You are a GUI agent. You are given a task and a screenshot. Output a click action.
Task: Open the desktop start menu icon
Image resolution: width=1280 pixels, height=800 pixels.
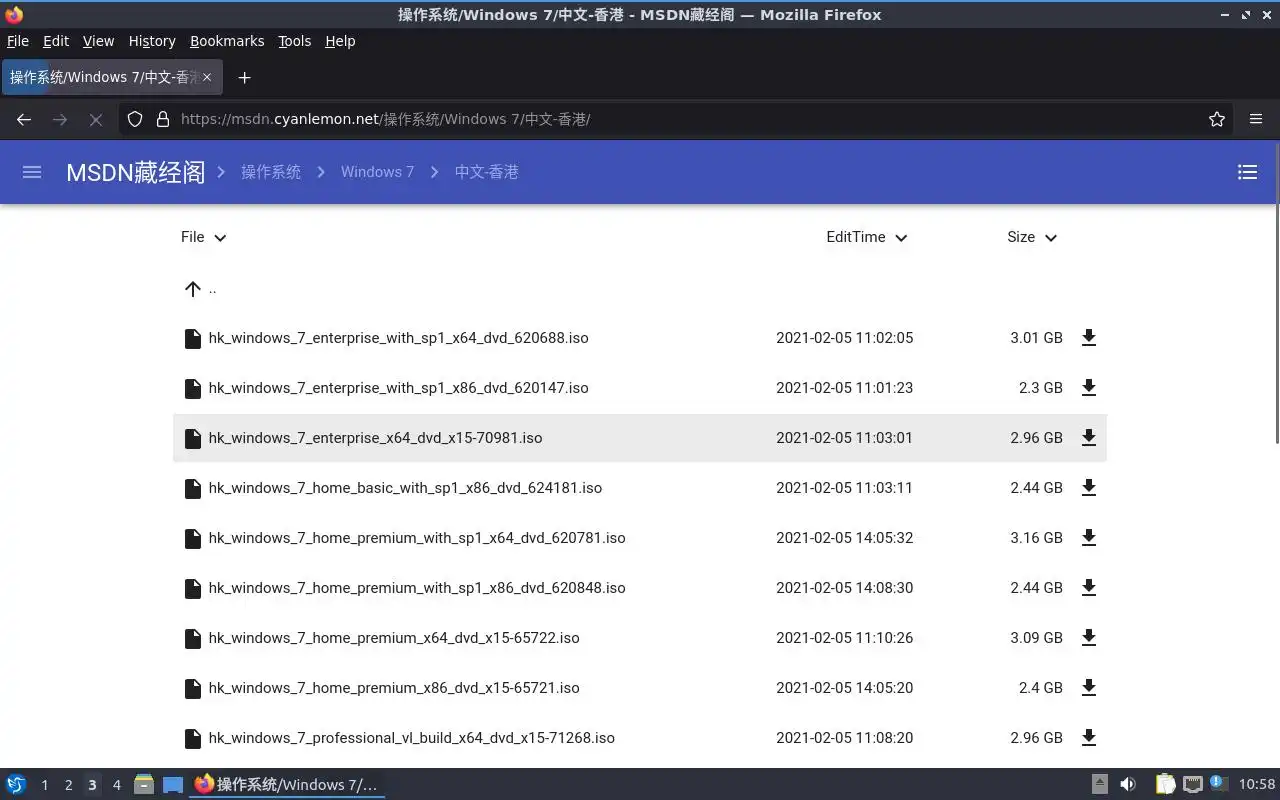(x=16, y=785)
